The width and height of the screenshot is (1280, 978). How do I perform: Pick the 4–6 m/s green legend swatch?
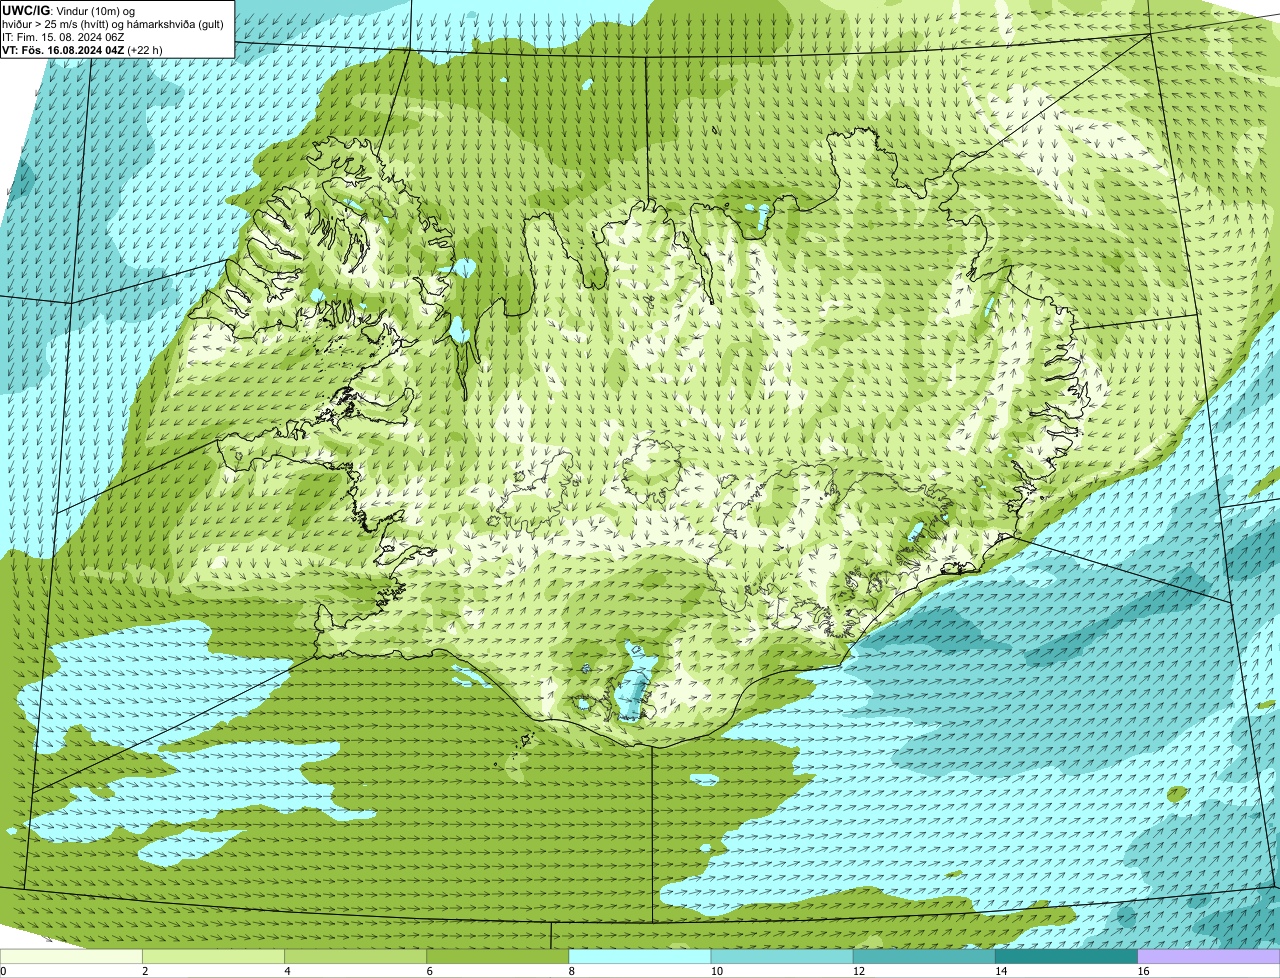tap(355, 956)
